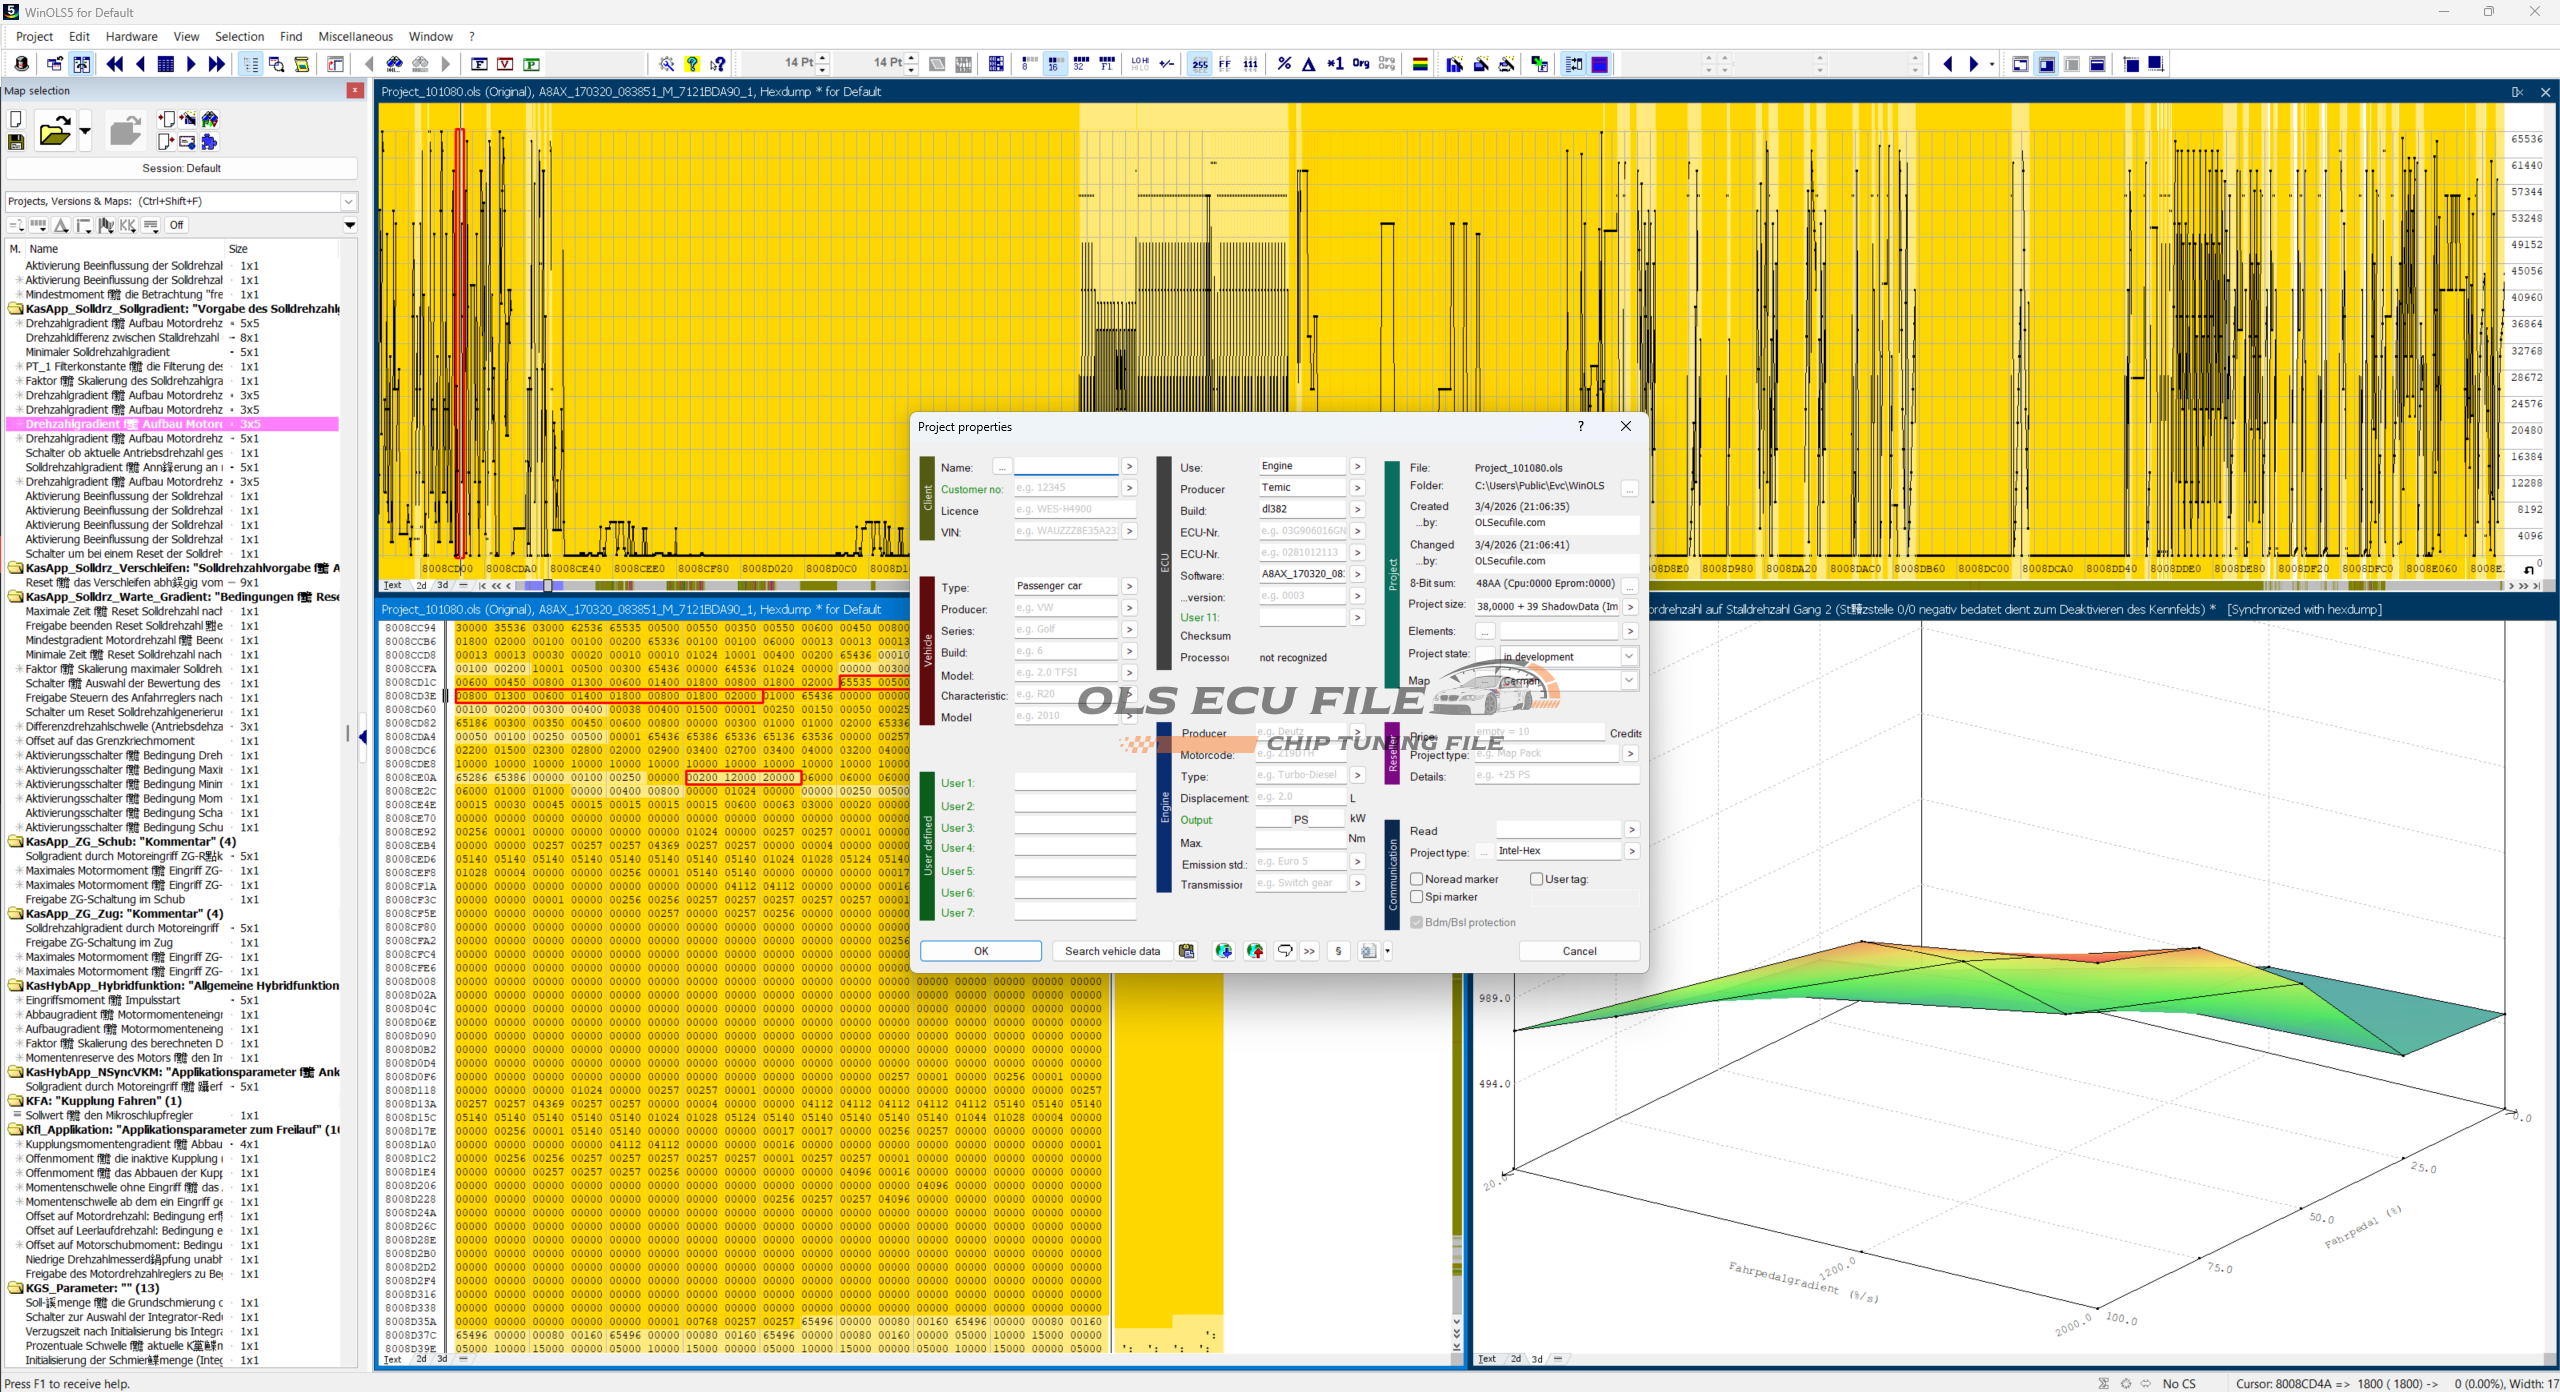Open the Hardware menu

coord(131,36)
